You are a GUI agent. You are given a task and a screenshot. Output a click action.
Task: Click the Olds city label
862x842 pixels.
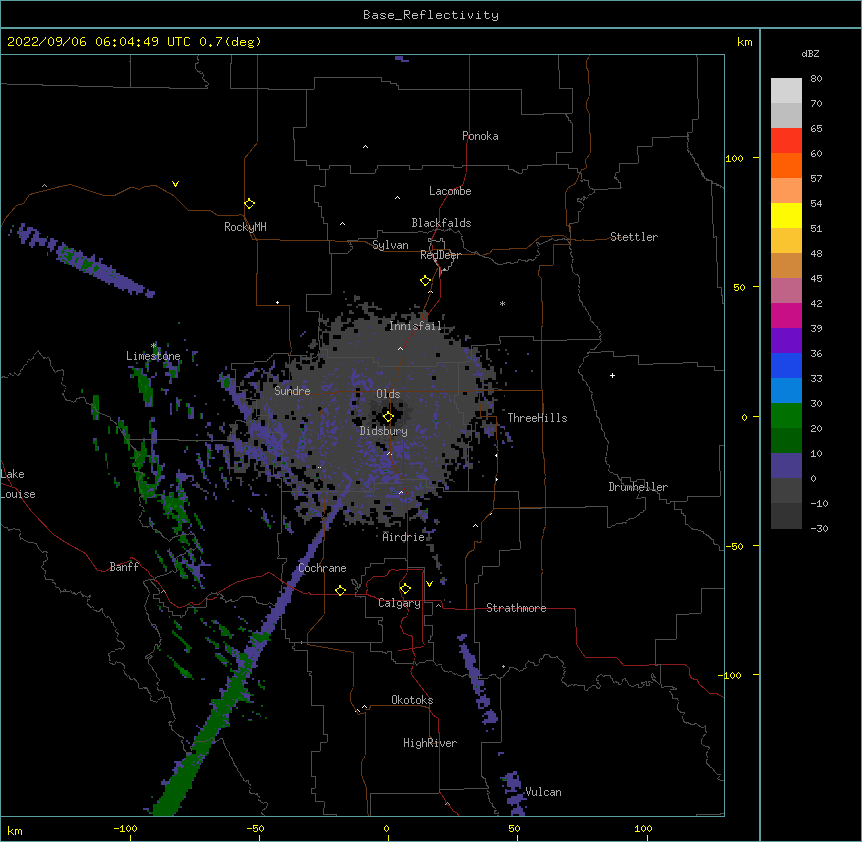(x=388, y=394)
